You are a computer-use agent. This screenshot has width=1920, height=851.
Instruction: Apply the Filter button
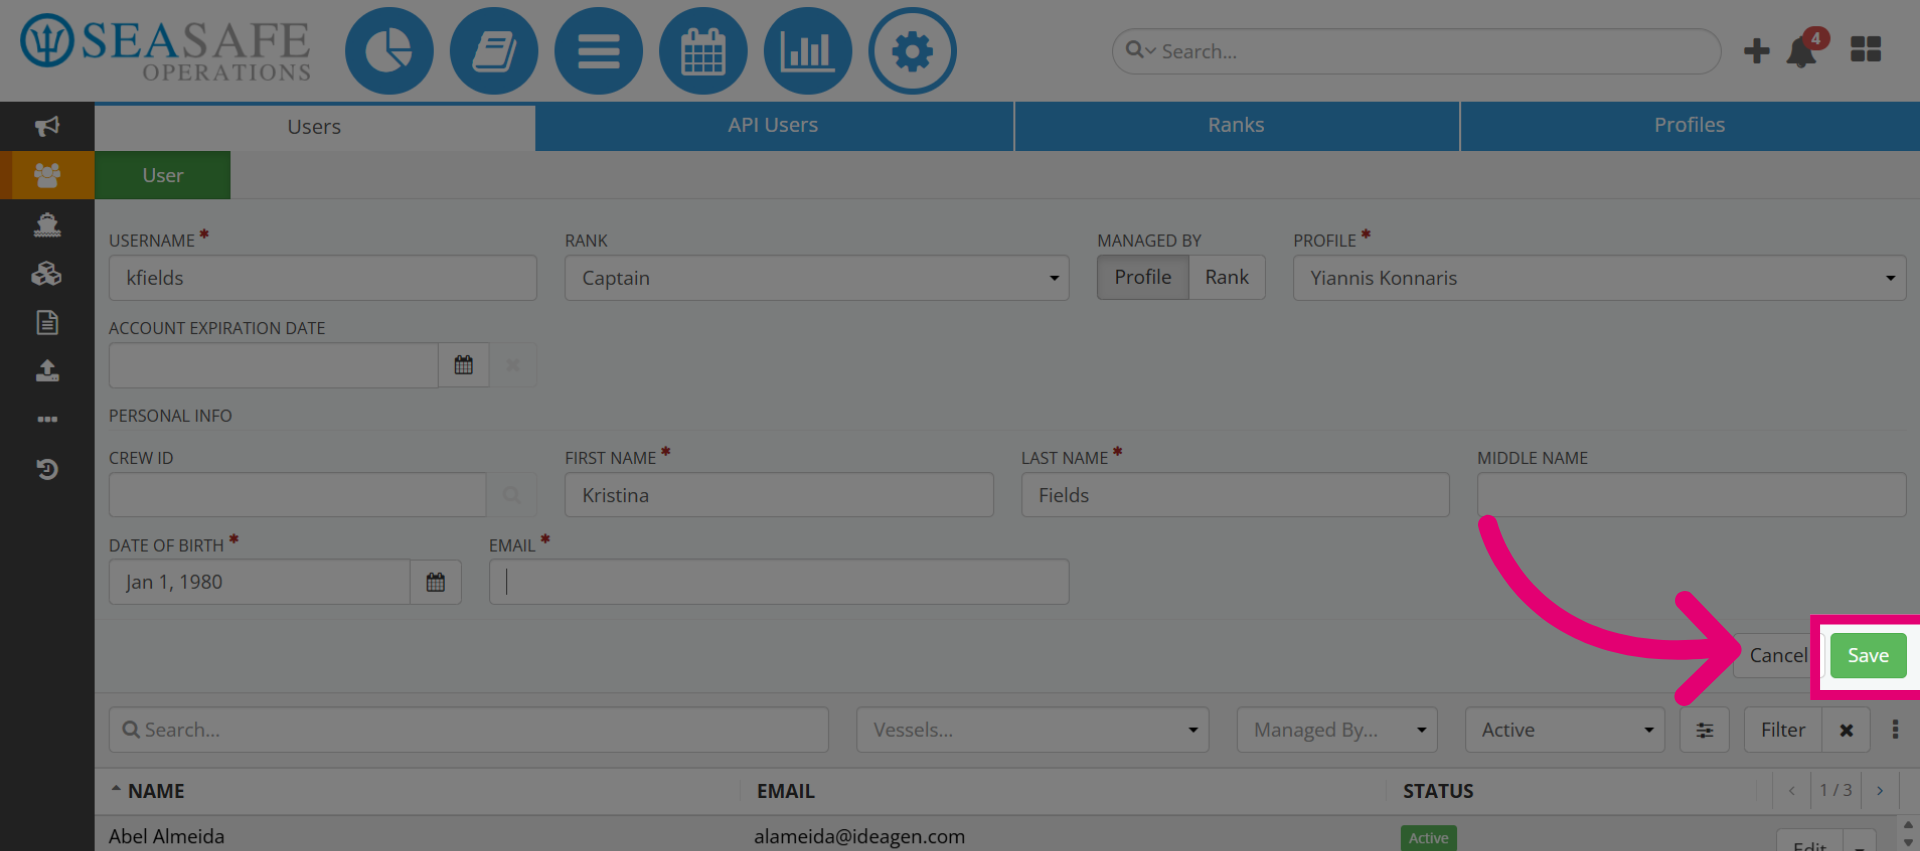pyautogui.click(x=1783, y=730)
